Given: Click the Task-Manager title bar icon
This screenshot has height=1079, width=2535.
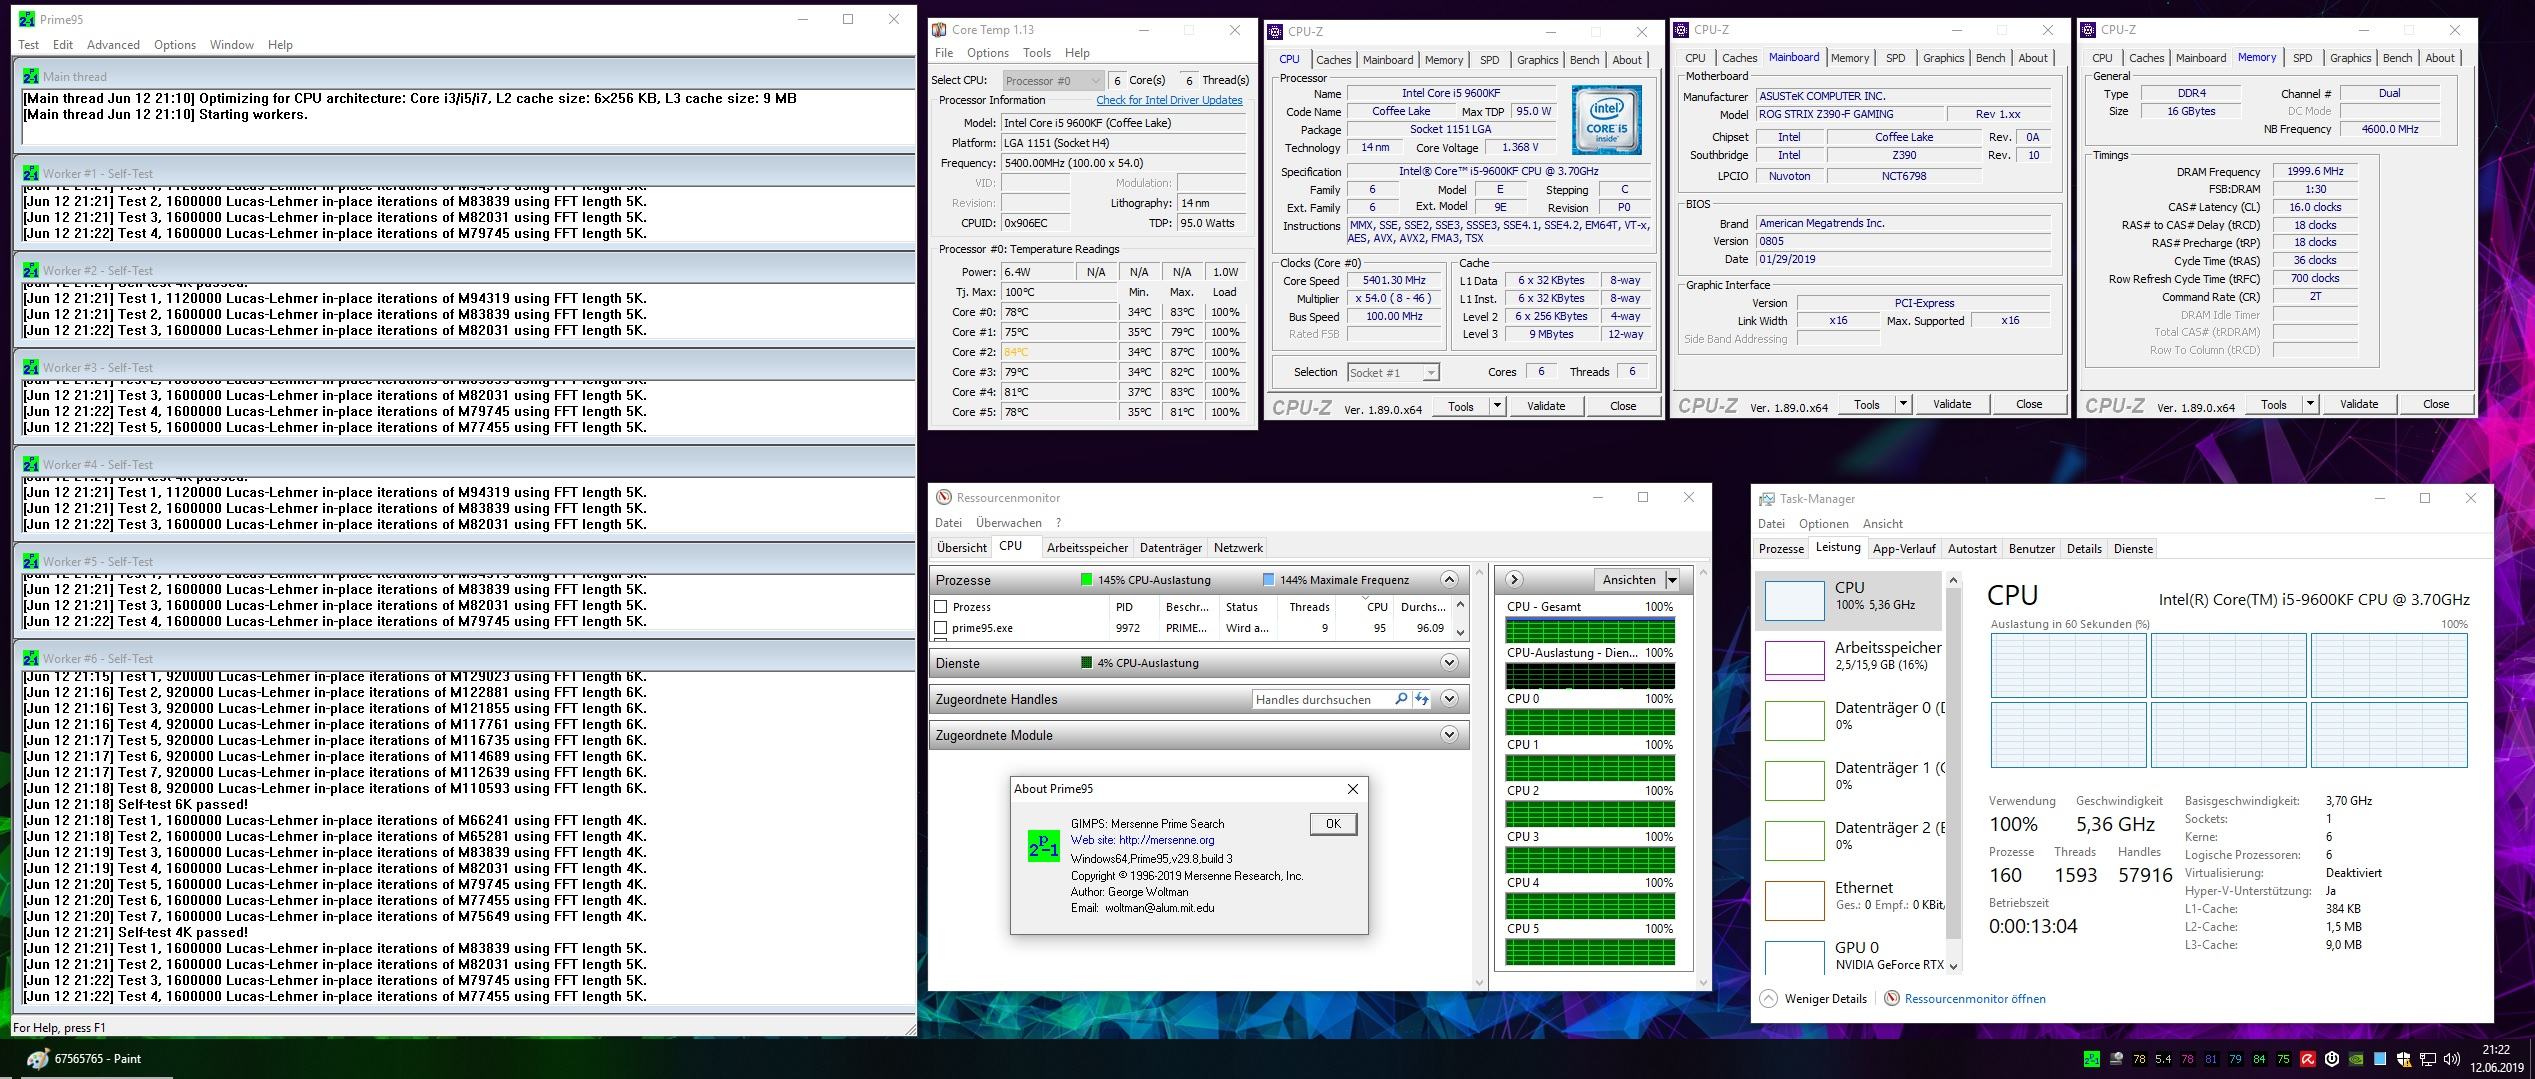Looking at the screenshot, I should point(1767,498).
